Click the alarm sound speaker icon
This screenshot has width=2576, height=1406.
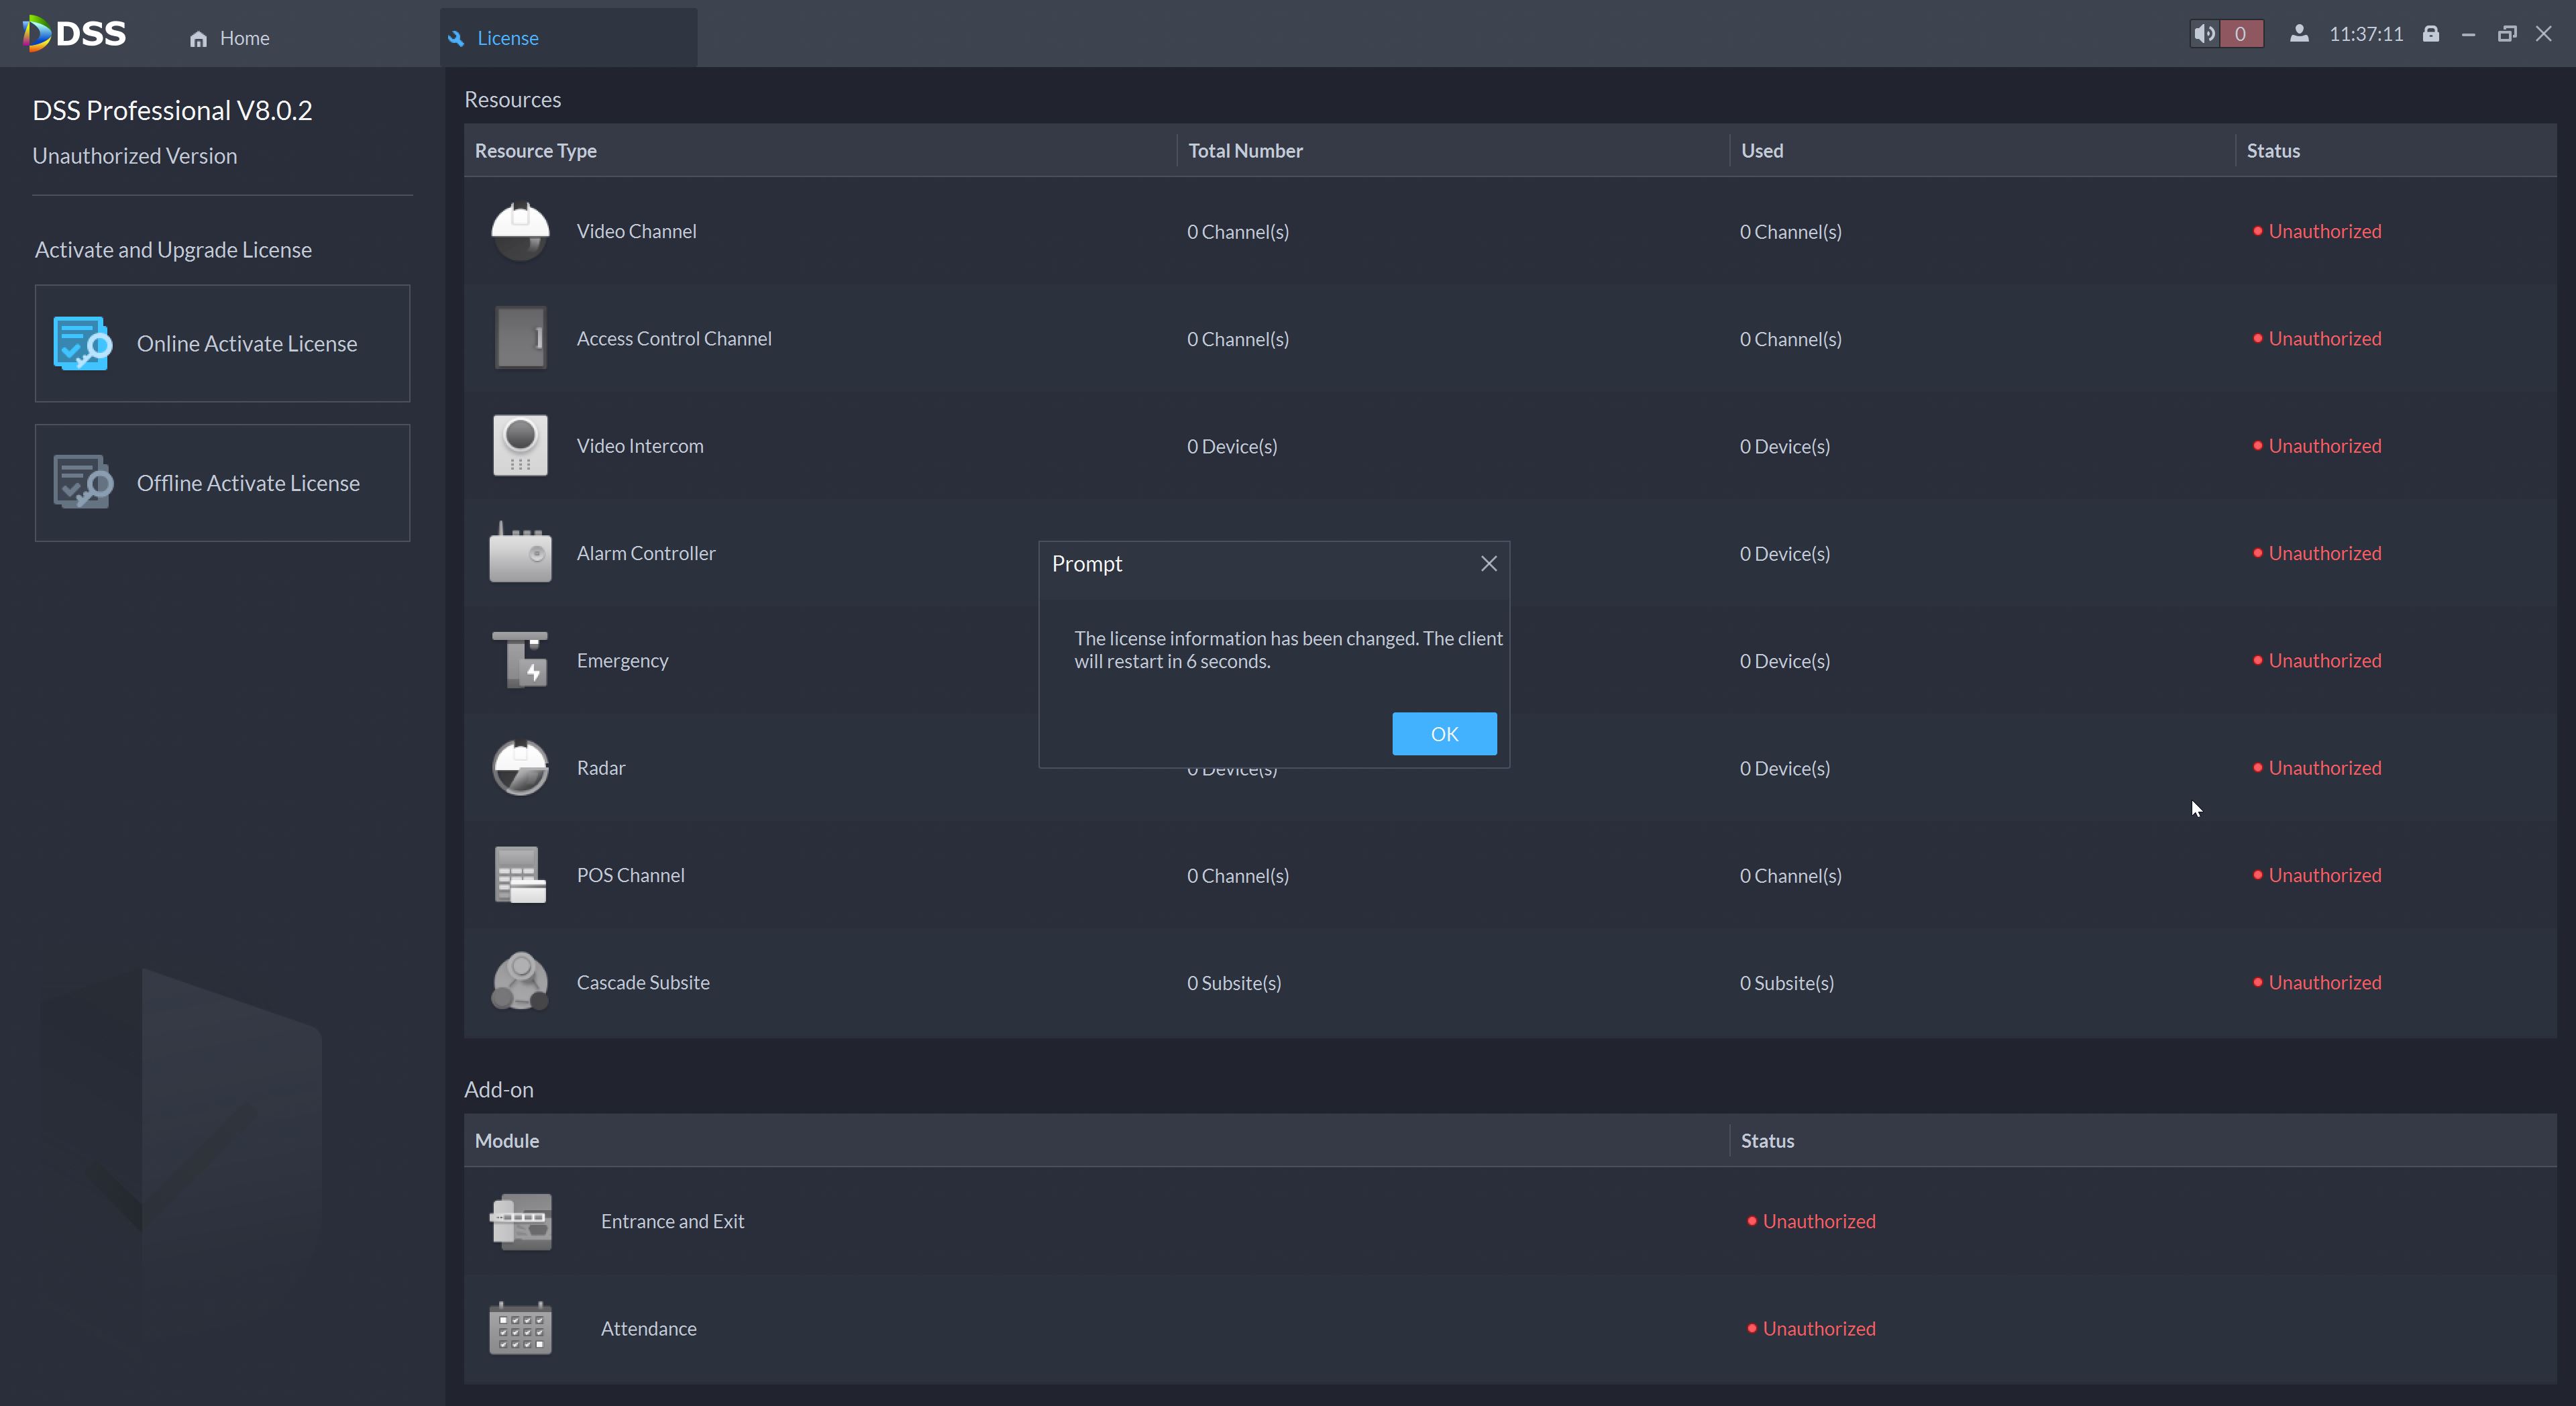point(2204,34)
